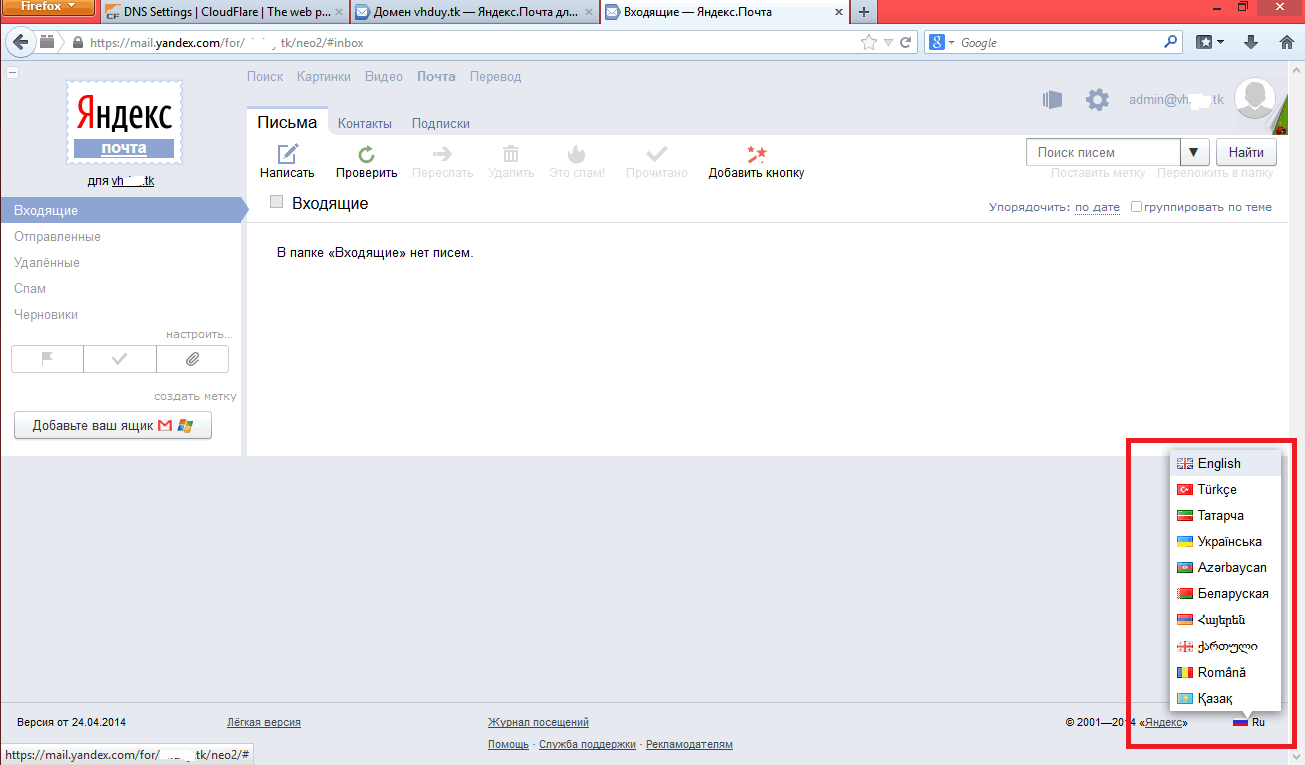Filter messages with attachments paperclip icon

[192, 359]
